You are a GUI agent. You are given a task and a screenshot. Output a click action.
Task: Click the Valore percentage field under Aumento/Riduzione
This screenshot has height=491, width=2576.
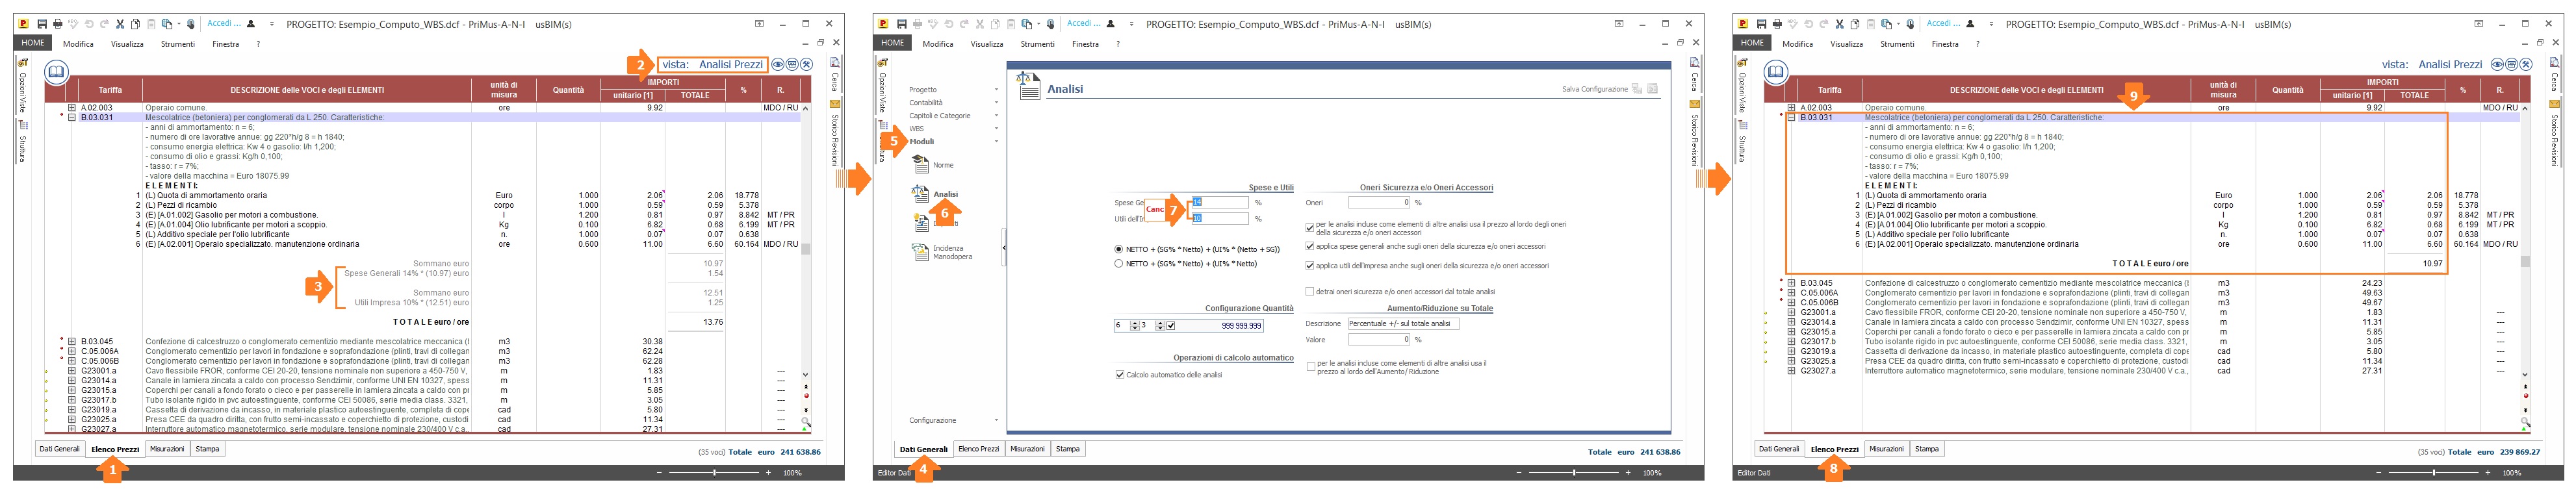(1379, 340)
